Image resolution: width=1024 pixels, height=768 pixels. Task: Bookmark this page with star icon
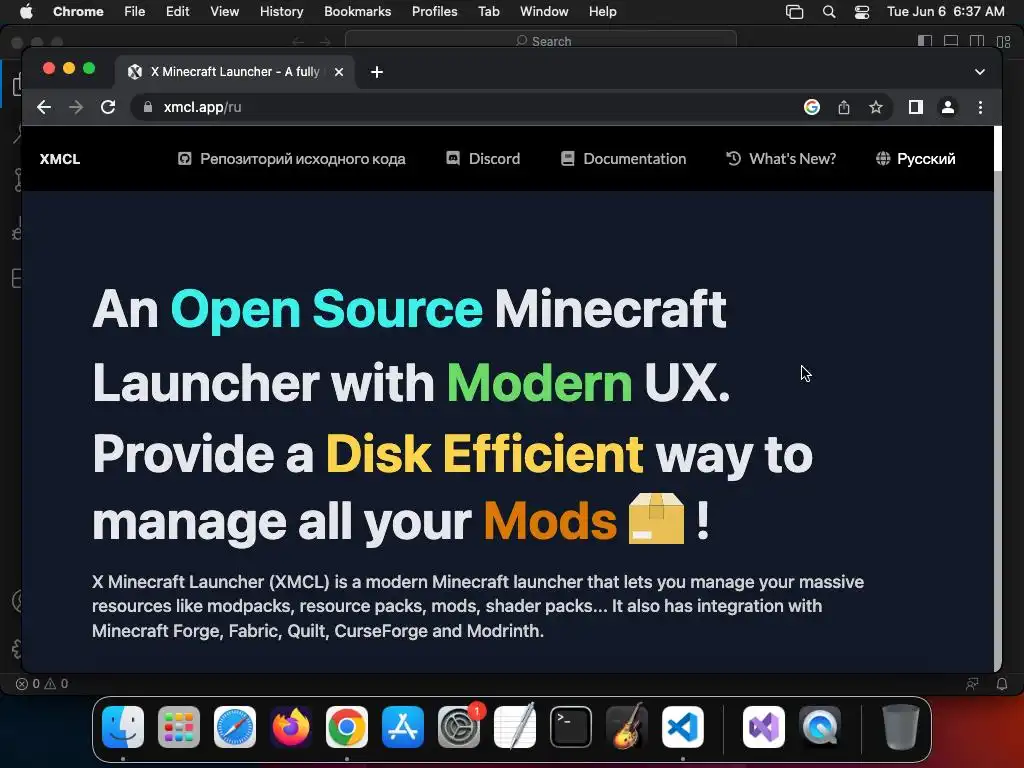point(876,107)
